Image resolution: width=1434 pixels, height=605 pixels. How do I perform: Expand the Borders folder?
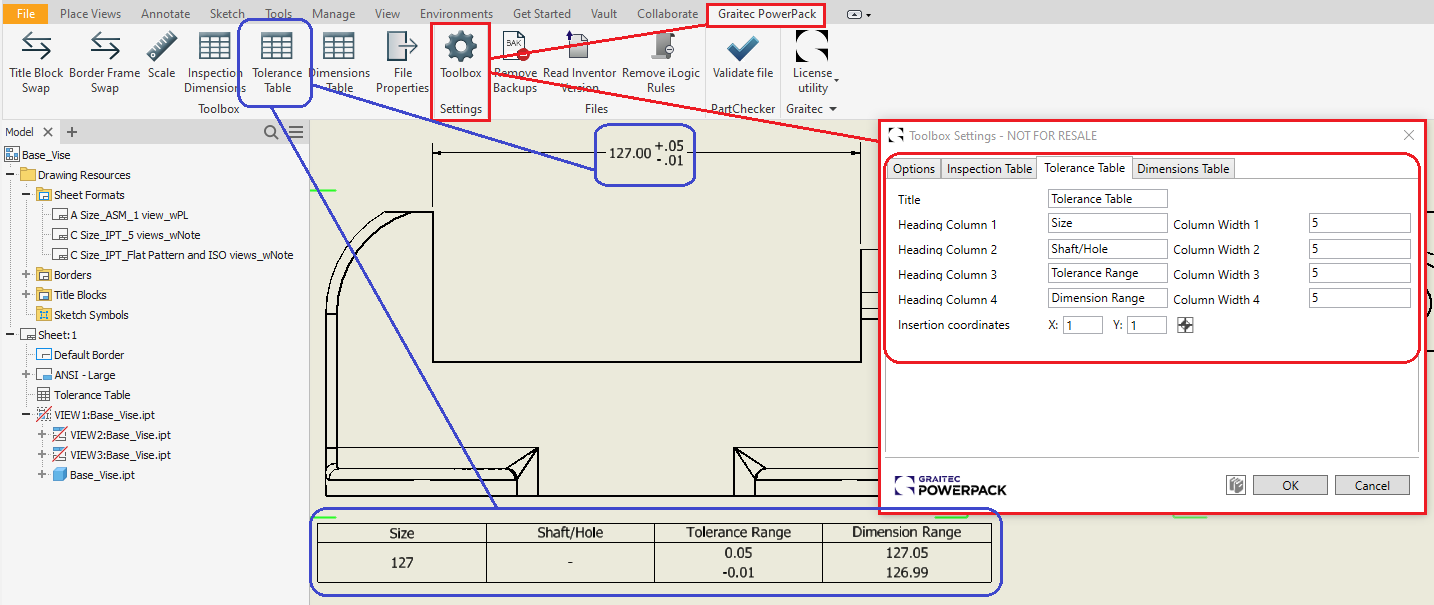(x=26, y=275)
